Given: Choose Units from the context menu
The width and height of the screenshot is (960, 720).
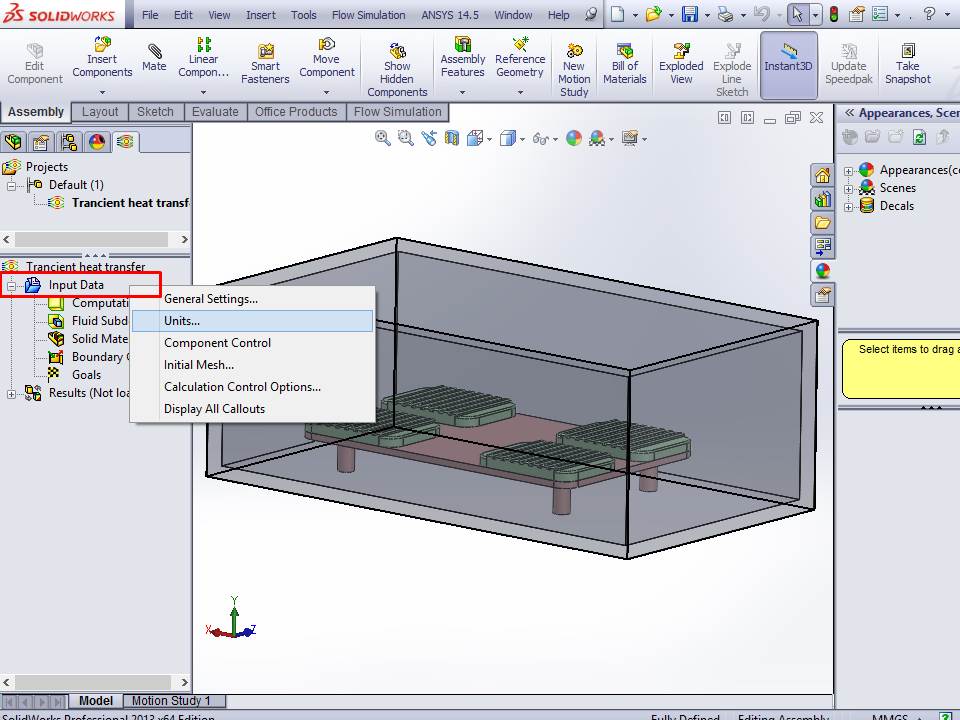Looking at the screenshot, I should [183, 320].
